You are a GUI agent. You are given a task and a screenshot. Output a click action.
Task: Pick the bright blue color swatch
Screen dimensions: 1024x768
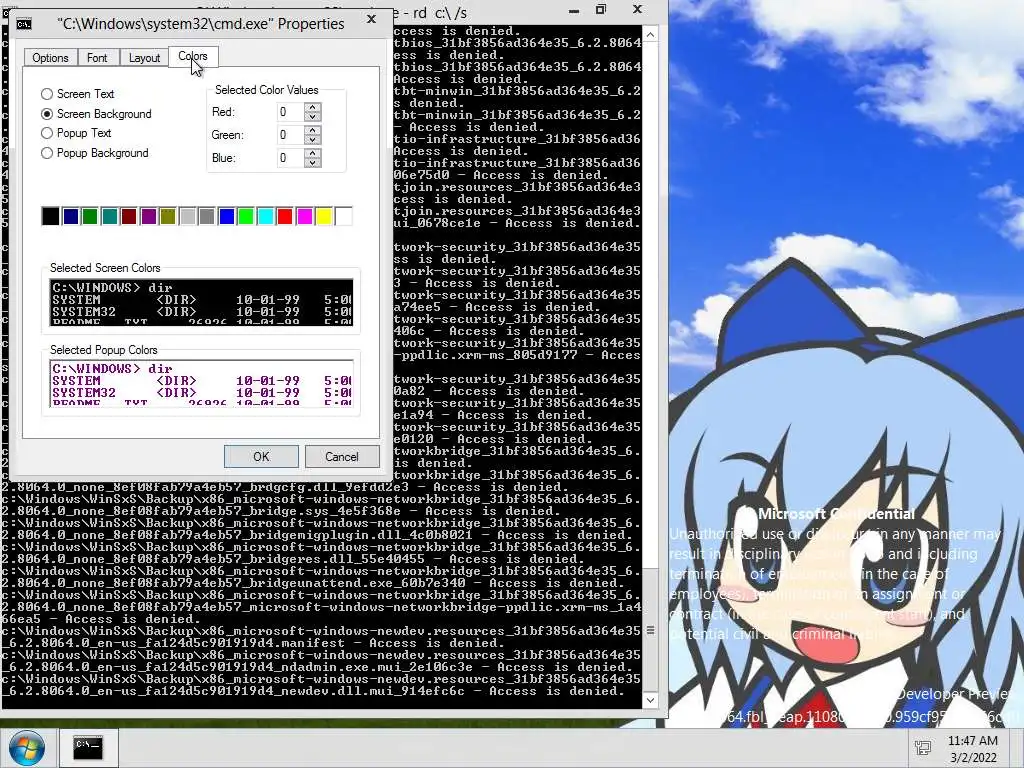[x=227, y=216]
